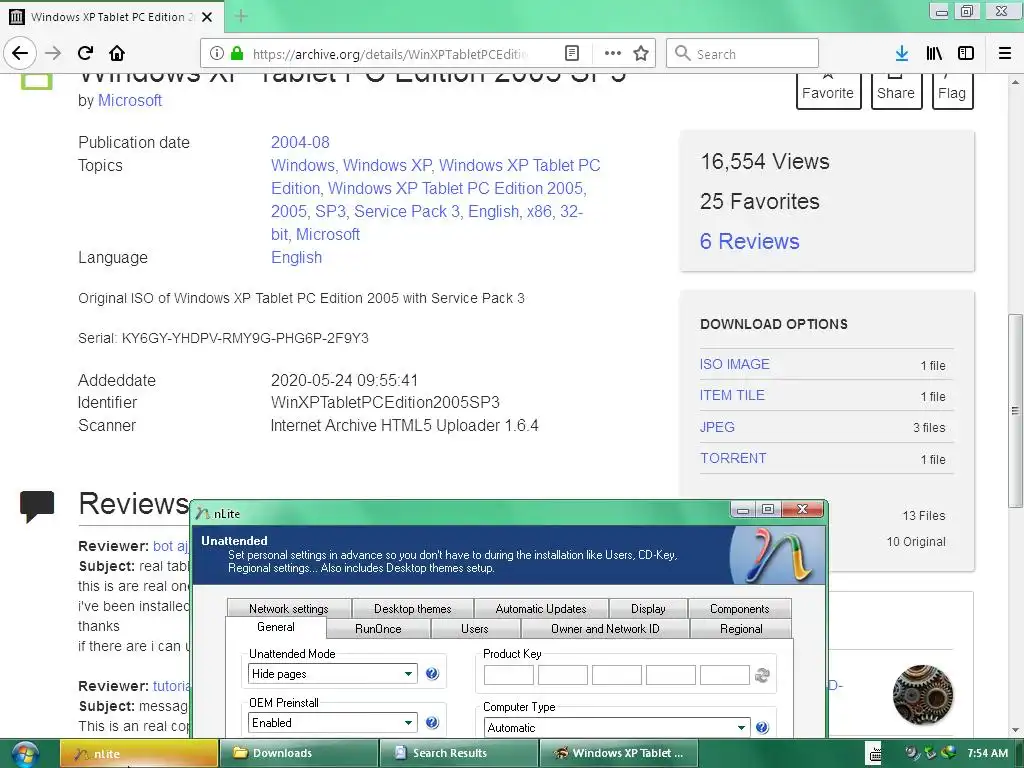Open the English language link

296,257
